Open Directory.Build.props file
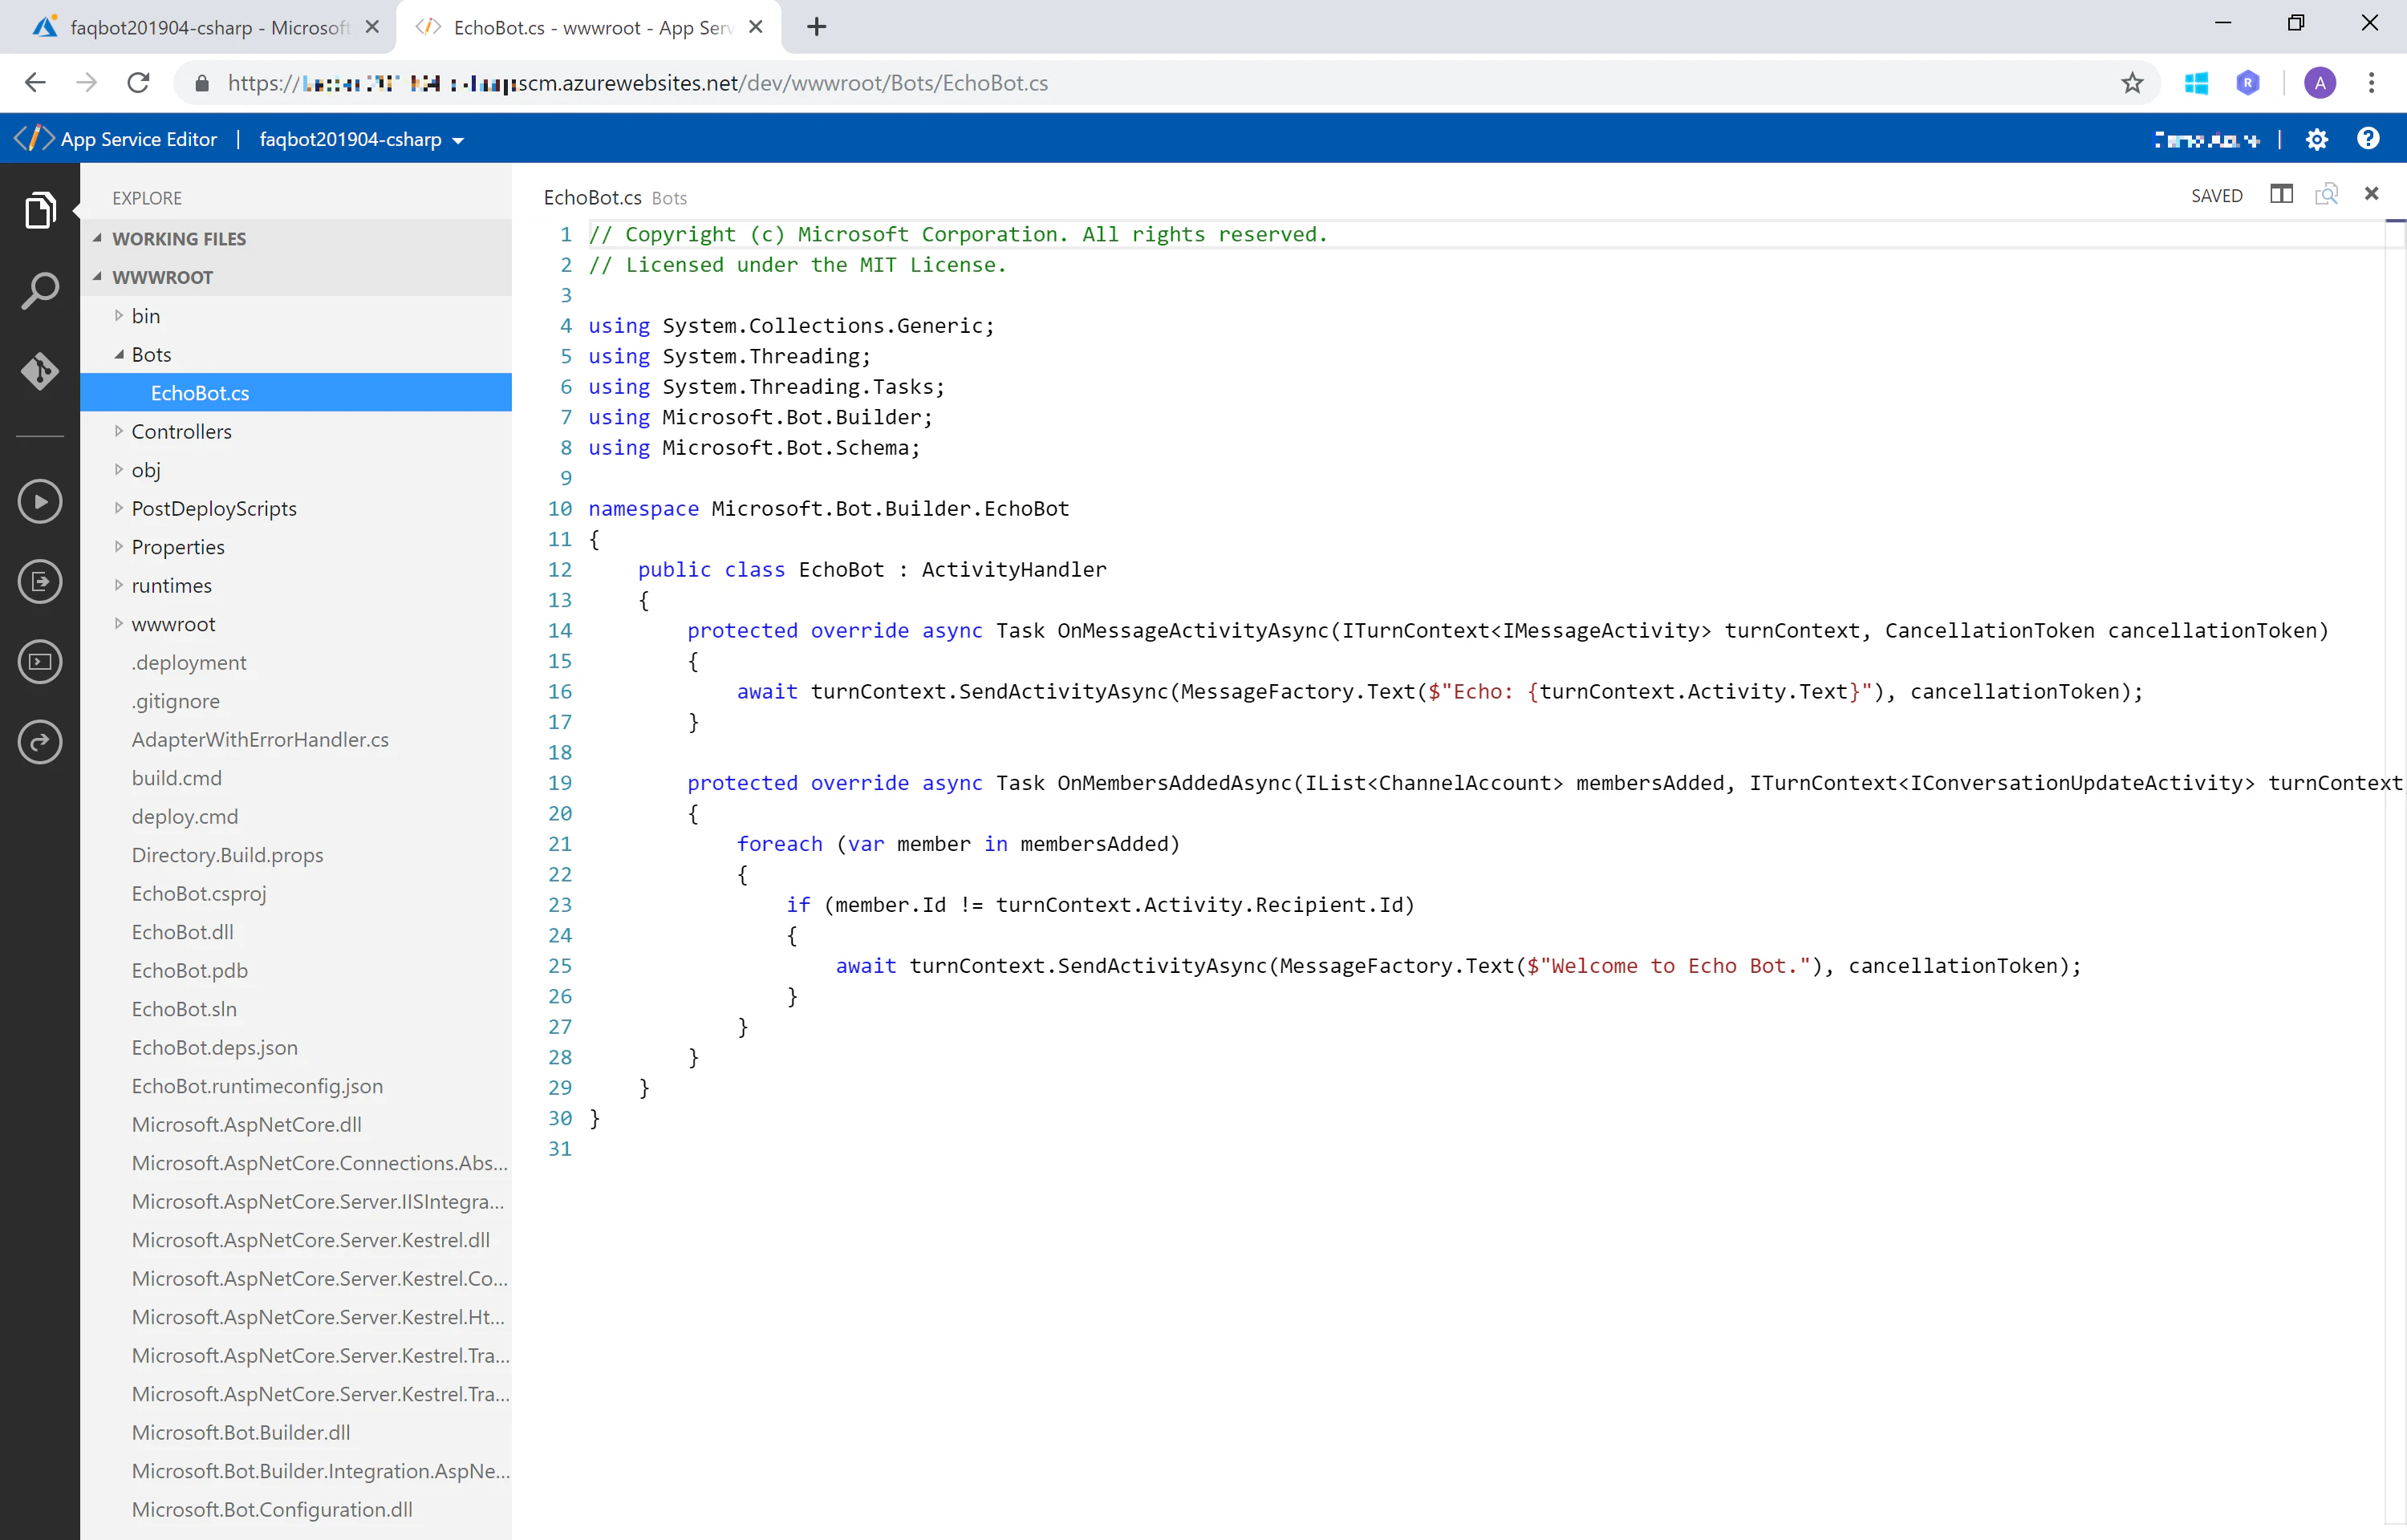Image resolution: width=2407 pixels, height=1540 pixels. [x=228, y=855]
